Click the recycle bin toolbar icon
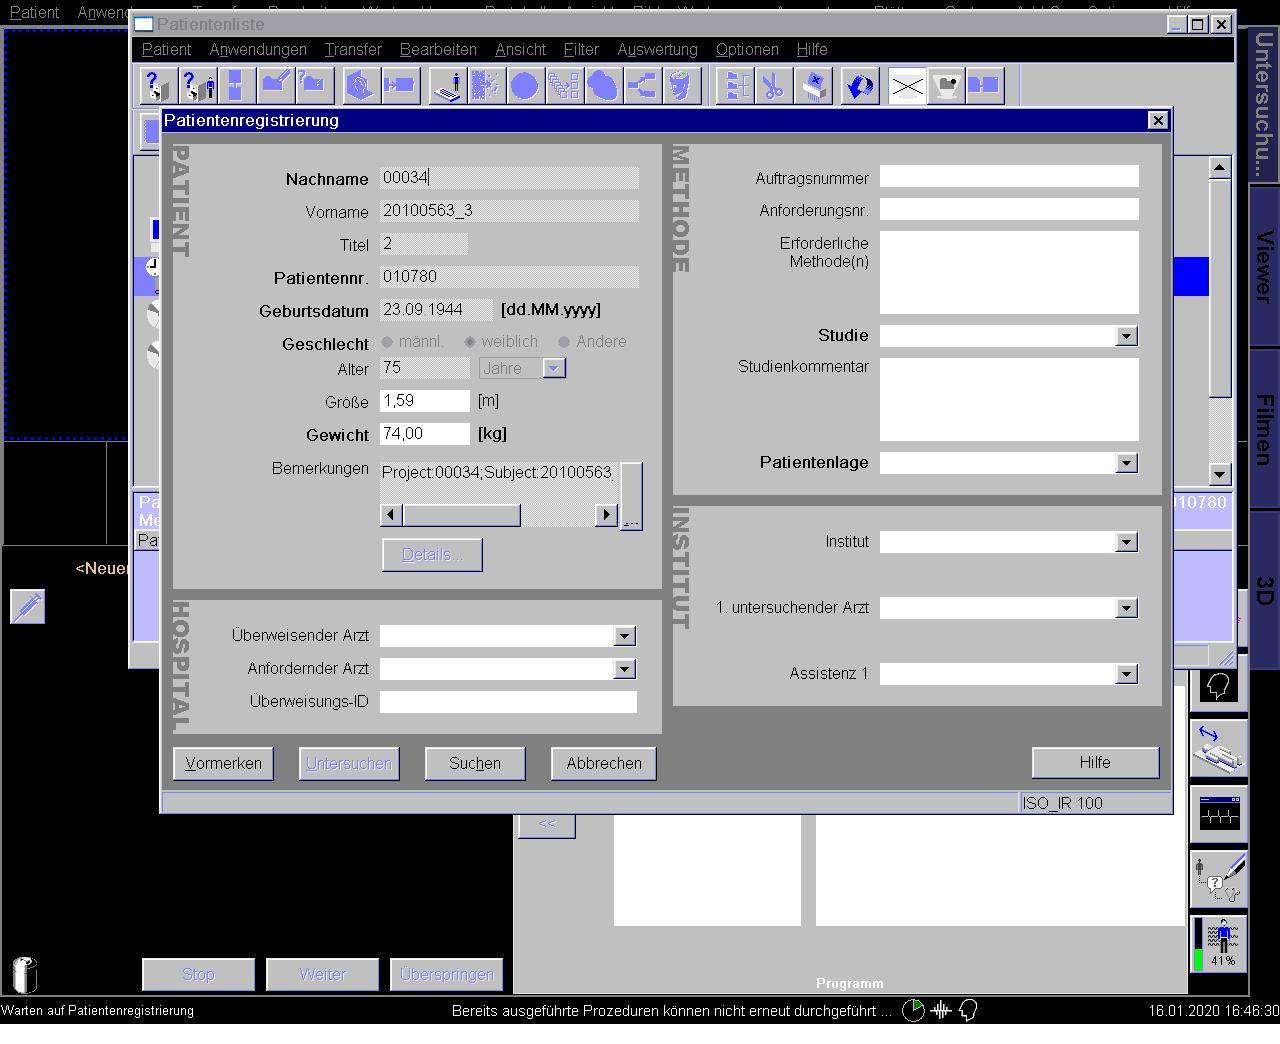 coord(680,86)
